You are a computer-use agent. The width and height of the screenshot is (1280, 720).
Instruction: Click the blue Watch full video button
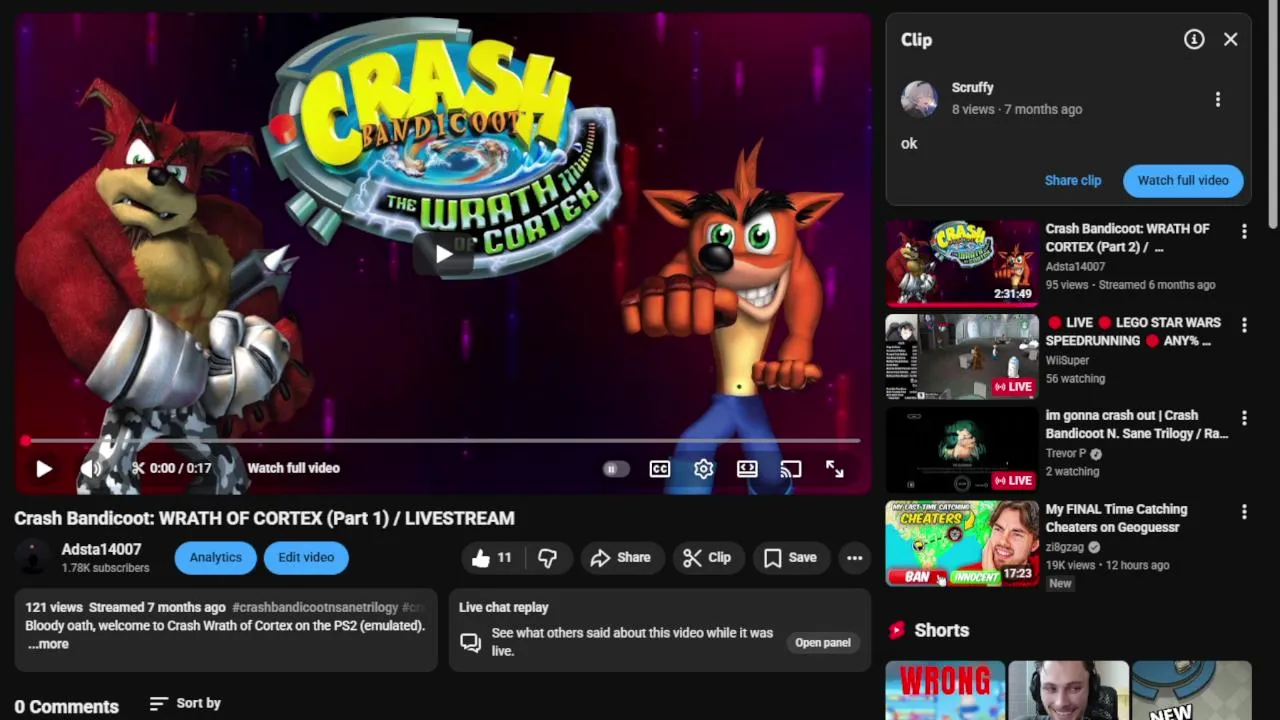[x=1183, y=180]
